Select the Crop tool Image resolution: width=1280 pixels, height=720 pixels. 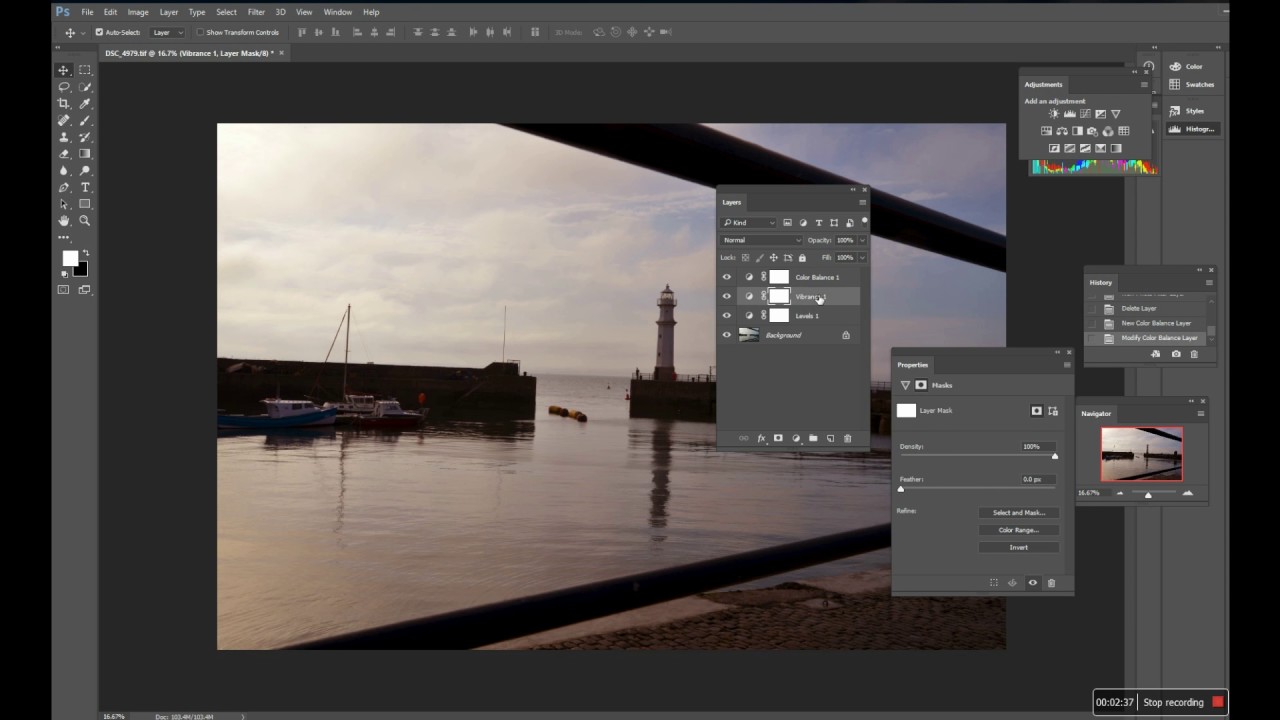click(64, 103)
